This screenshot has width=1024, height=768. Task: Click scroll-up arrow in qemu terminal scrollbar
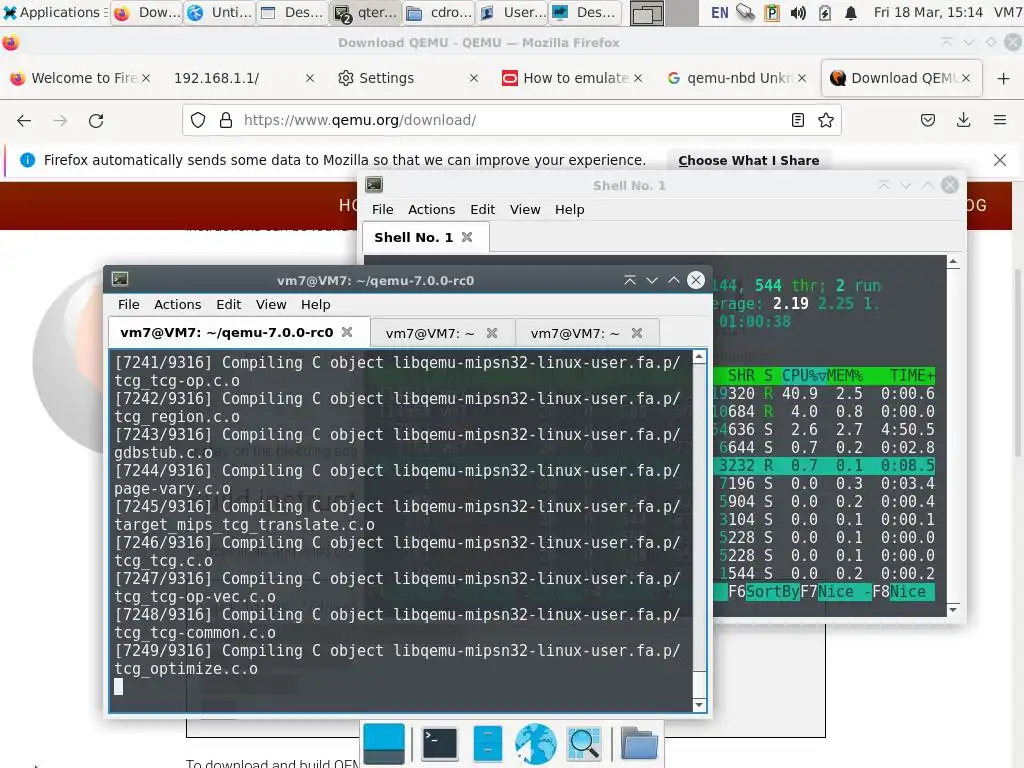click(699, 357)
